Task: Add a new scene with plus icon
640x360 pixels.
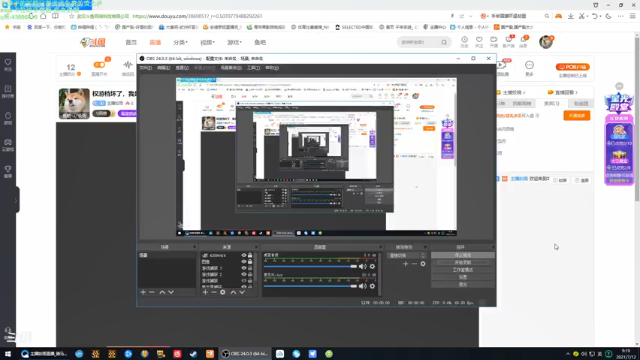Action: [143, 292]
